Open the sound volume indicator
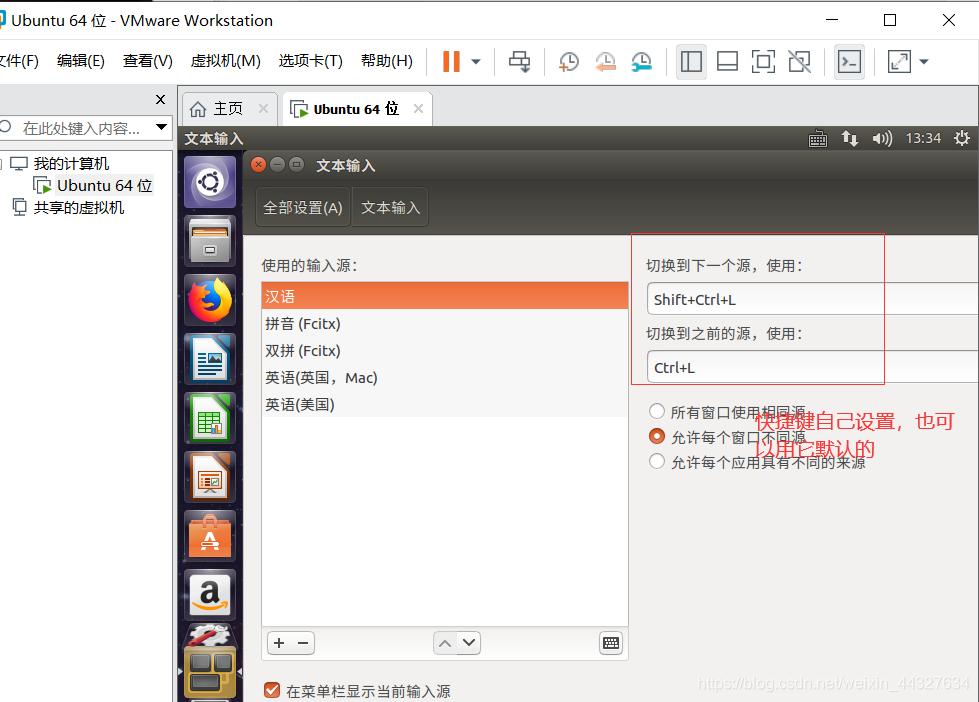 click(882, 138)
